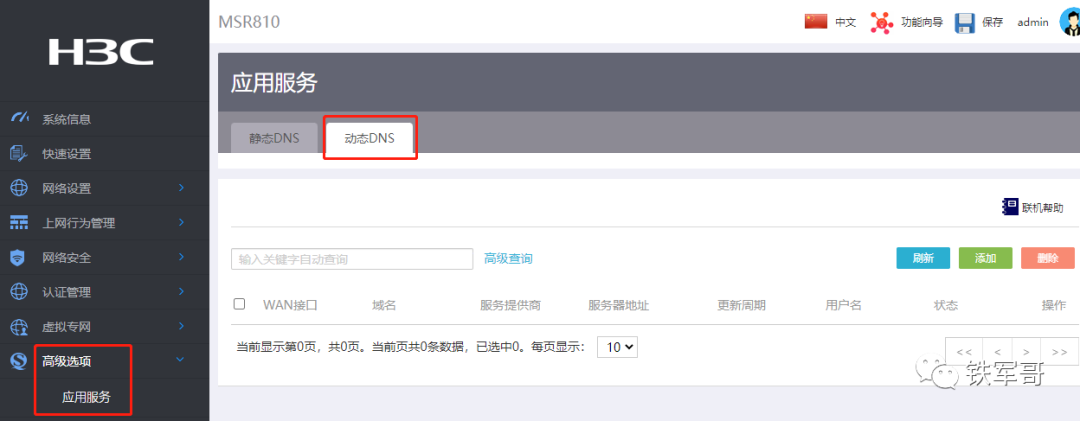Click the 保存 label in header
The width and height of the screenshot is (1080, 421).
tap(993, 23)
